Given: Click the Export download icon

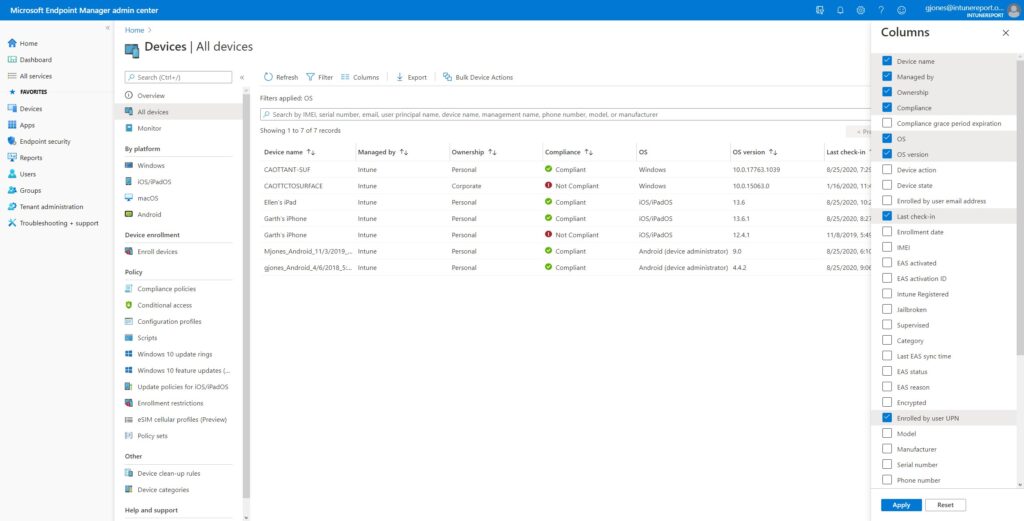Looking at the screenshot, I should pos(400,77).
